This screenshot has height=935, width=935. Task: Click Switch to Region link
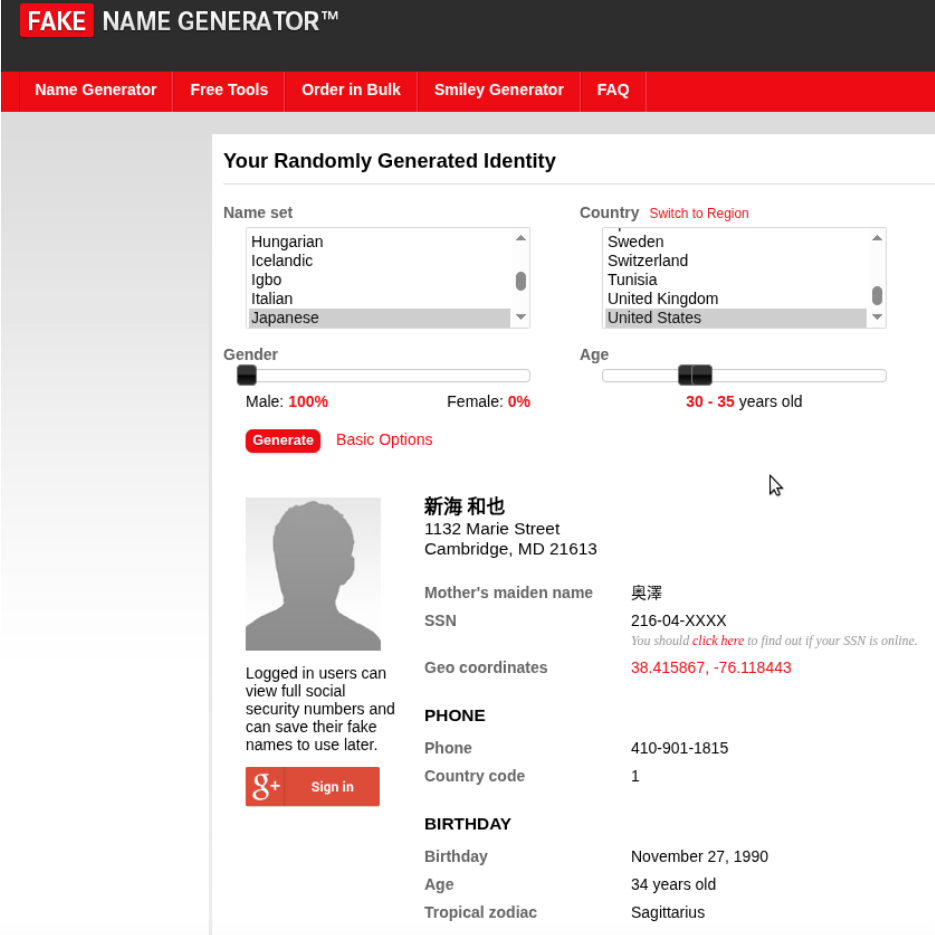(698, 214)
